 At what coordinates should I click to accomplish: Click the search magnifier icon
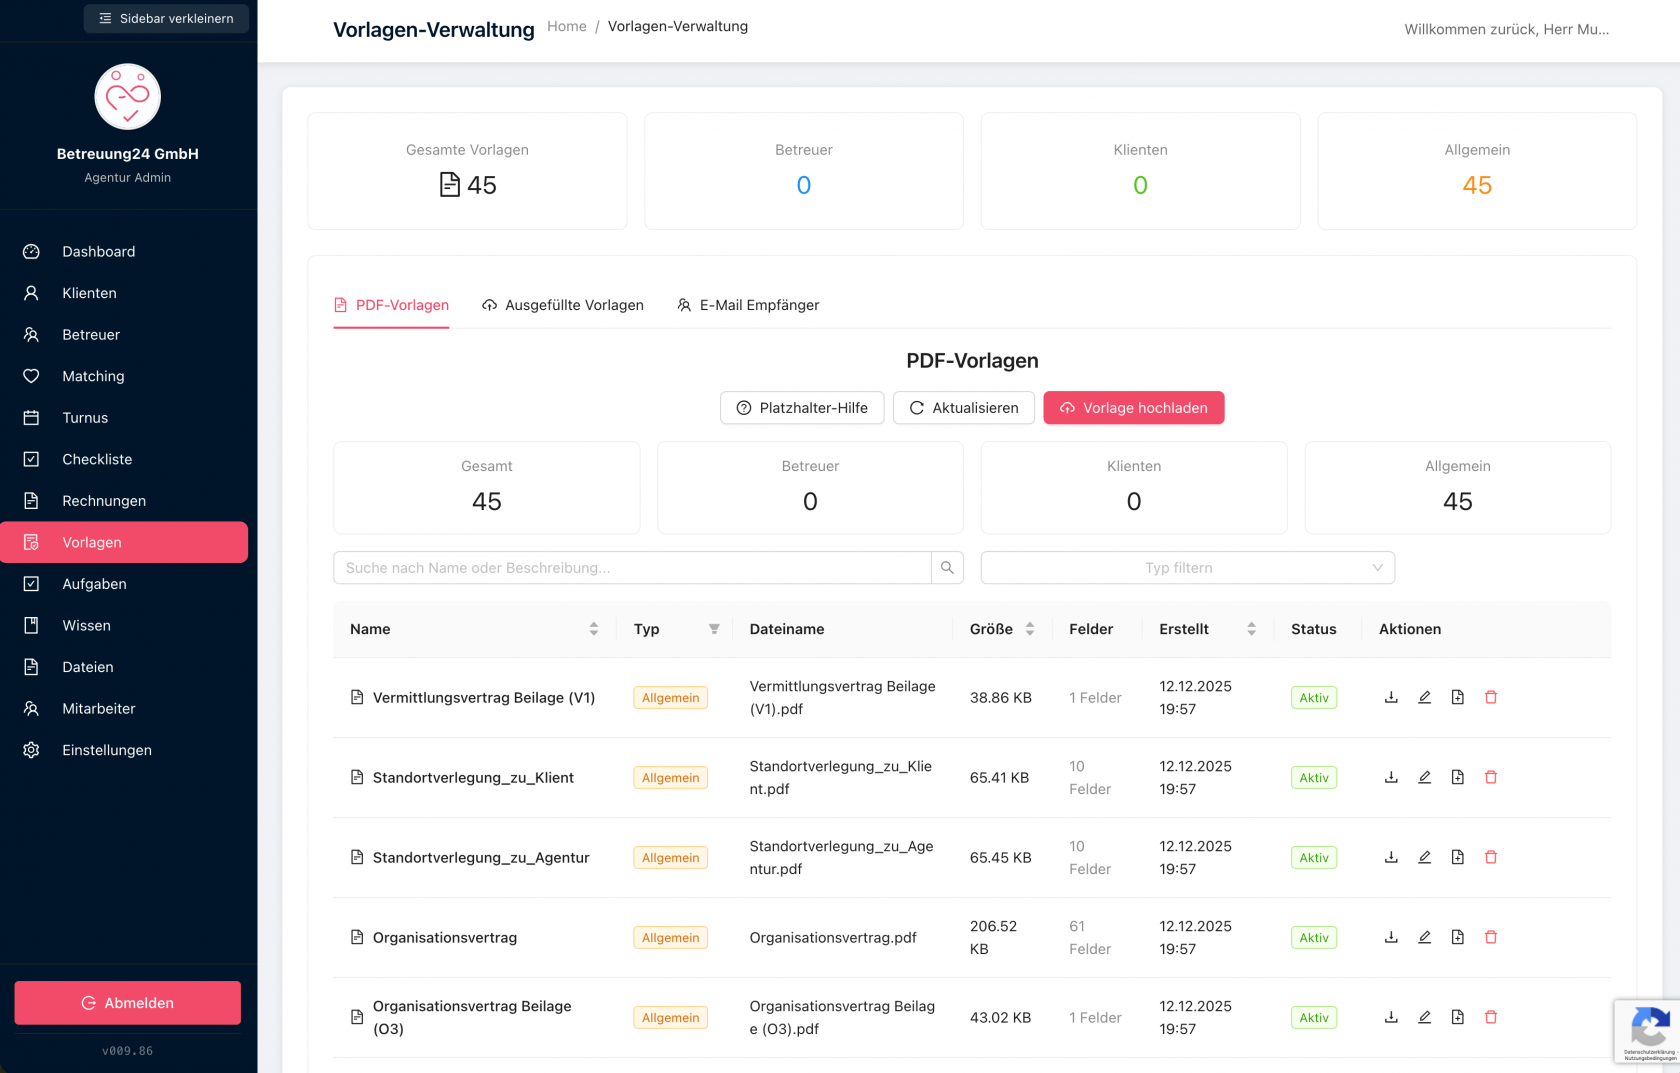coord(947,568)
